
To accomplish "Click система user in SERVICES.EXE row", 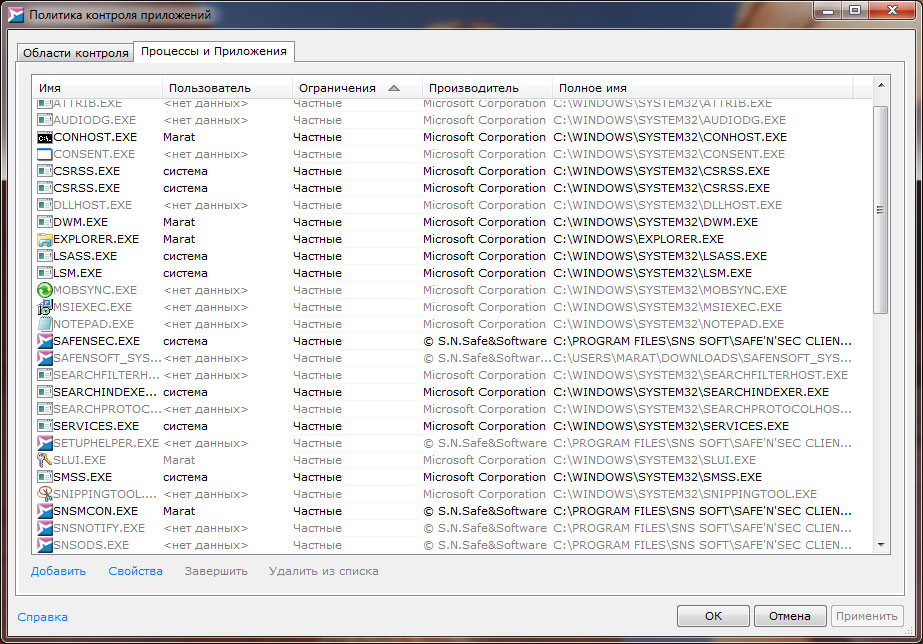I will point(185,426).
